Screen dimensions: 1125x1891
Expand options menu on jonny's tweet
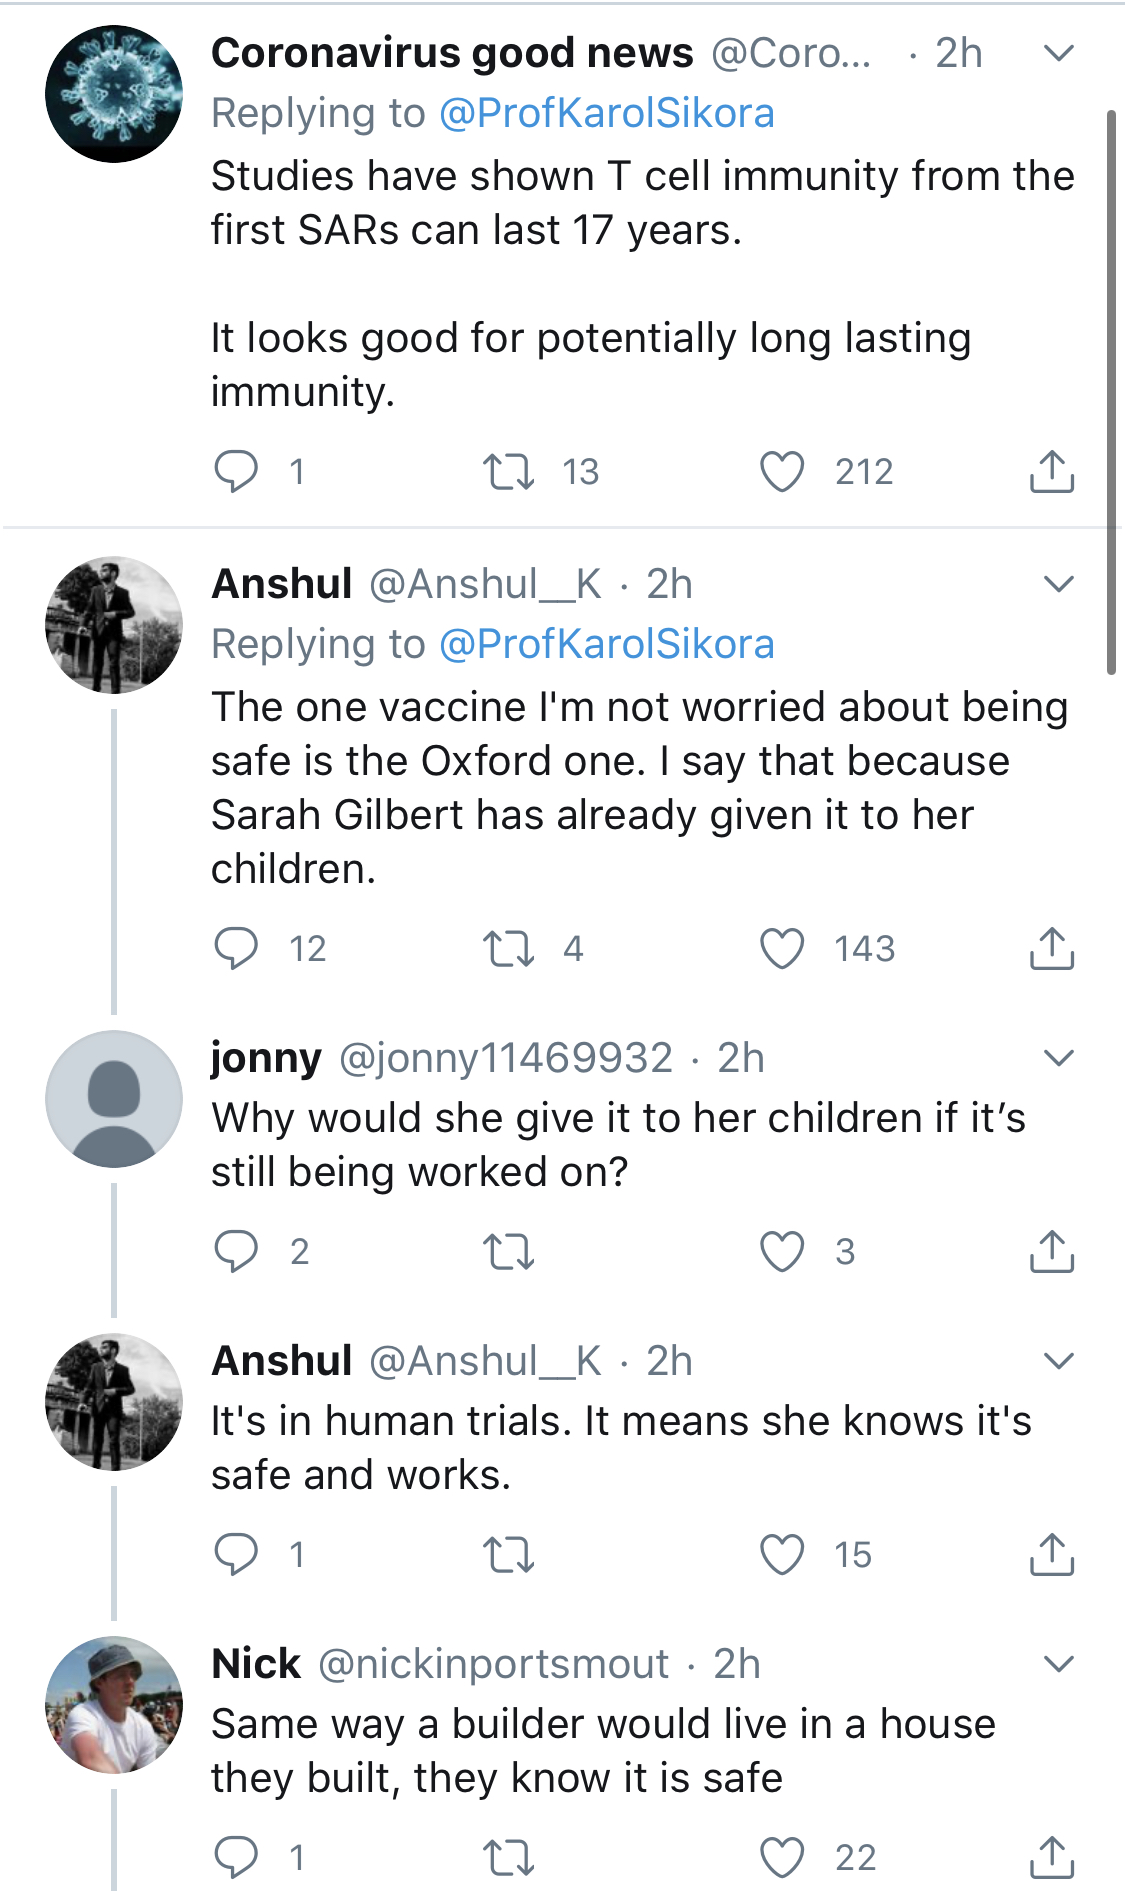(x=1058, y=1057)
